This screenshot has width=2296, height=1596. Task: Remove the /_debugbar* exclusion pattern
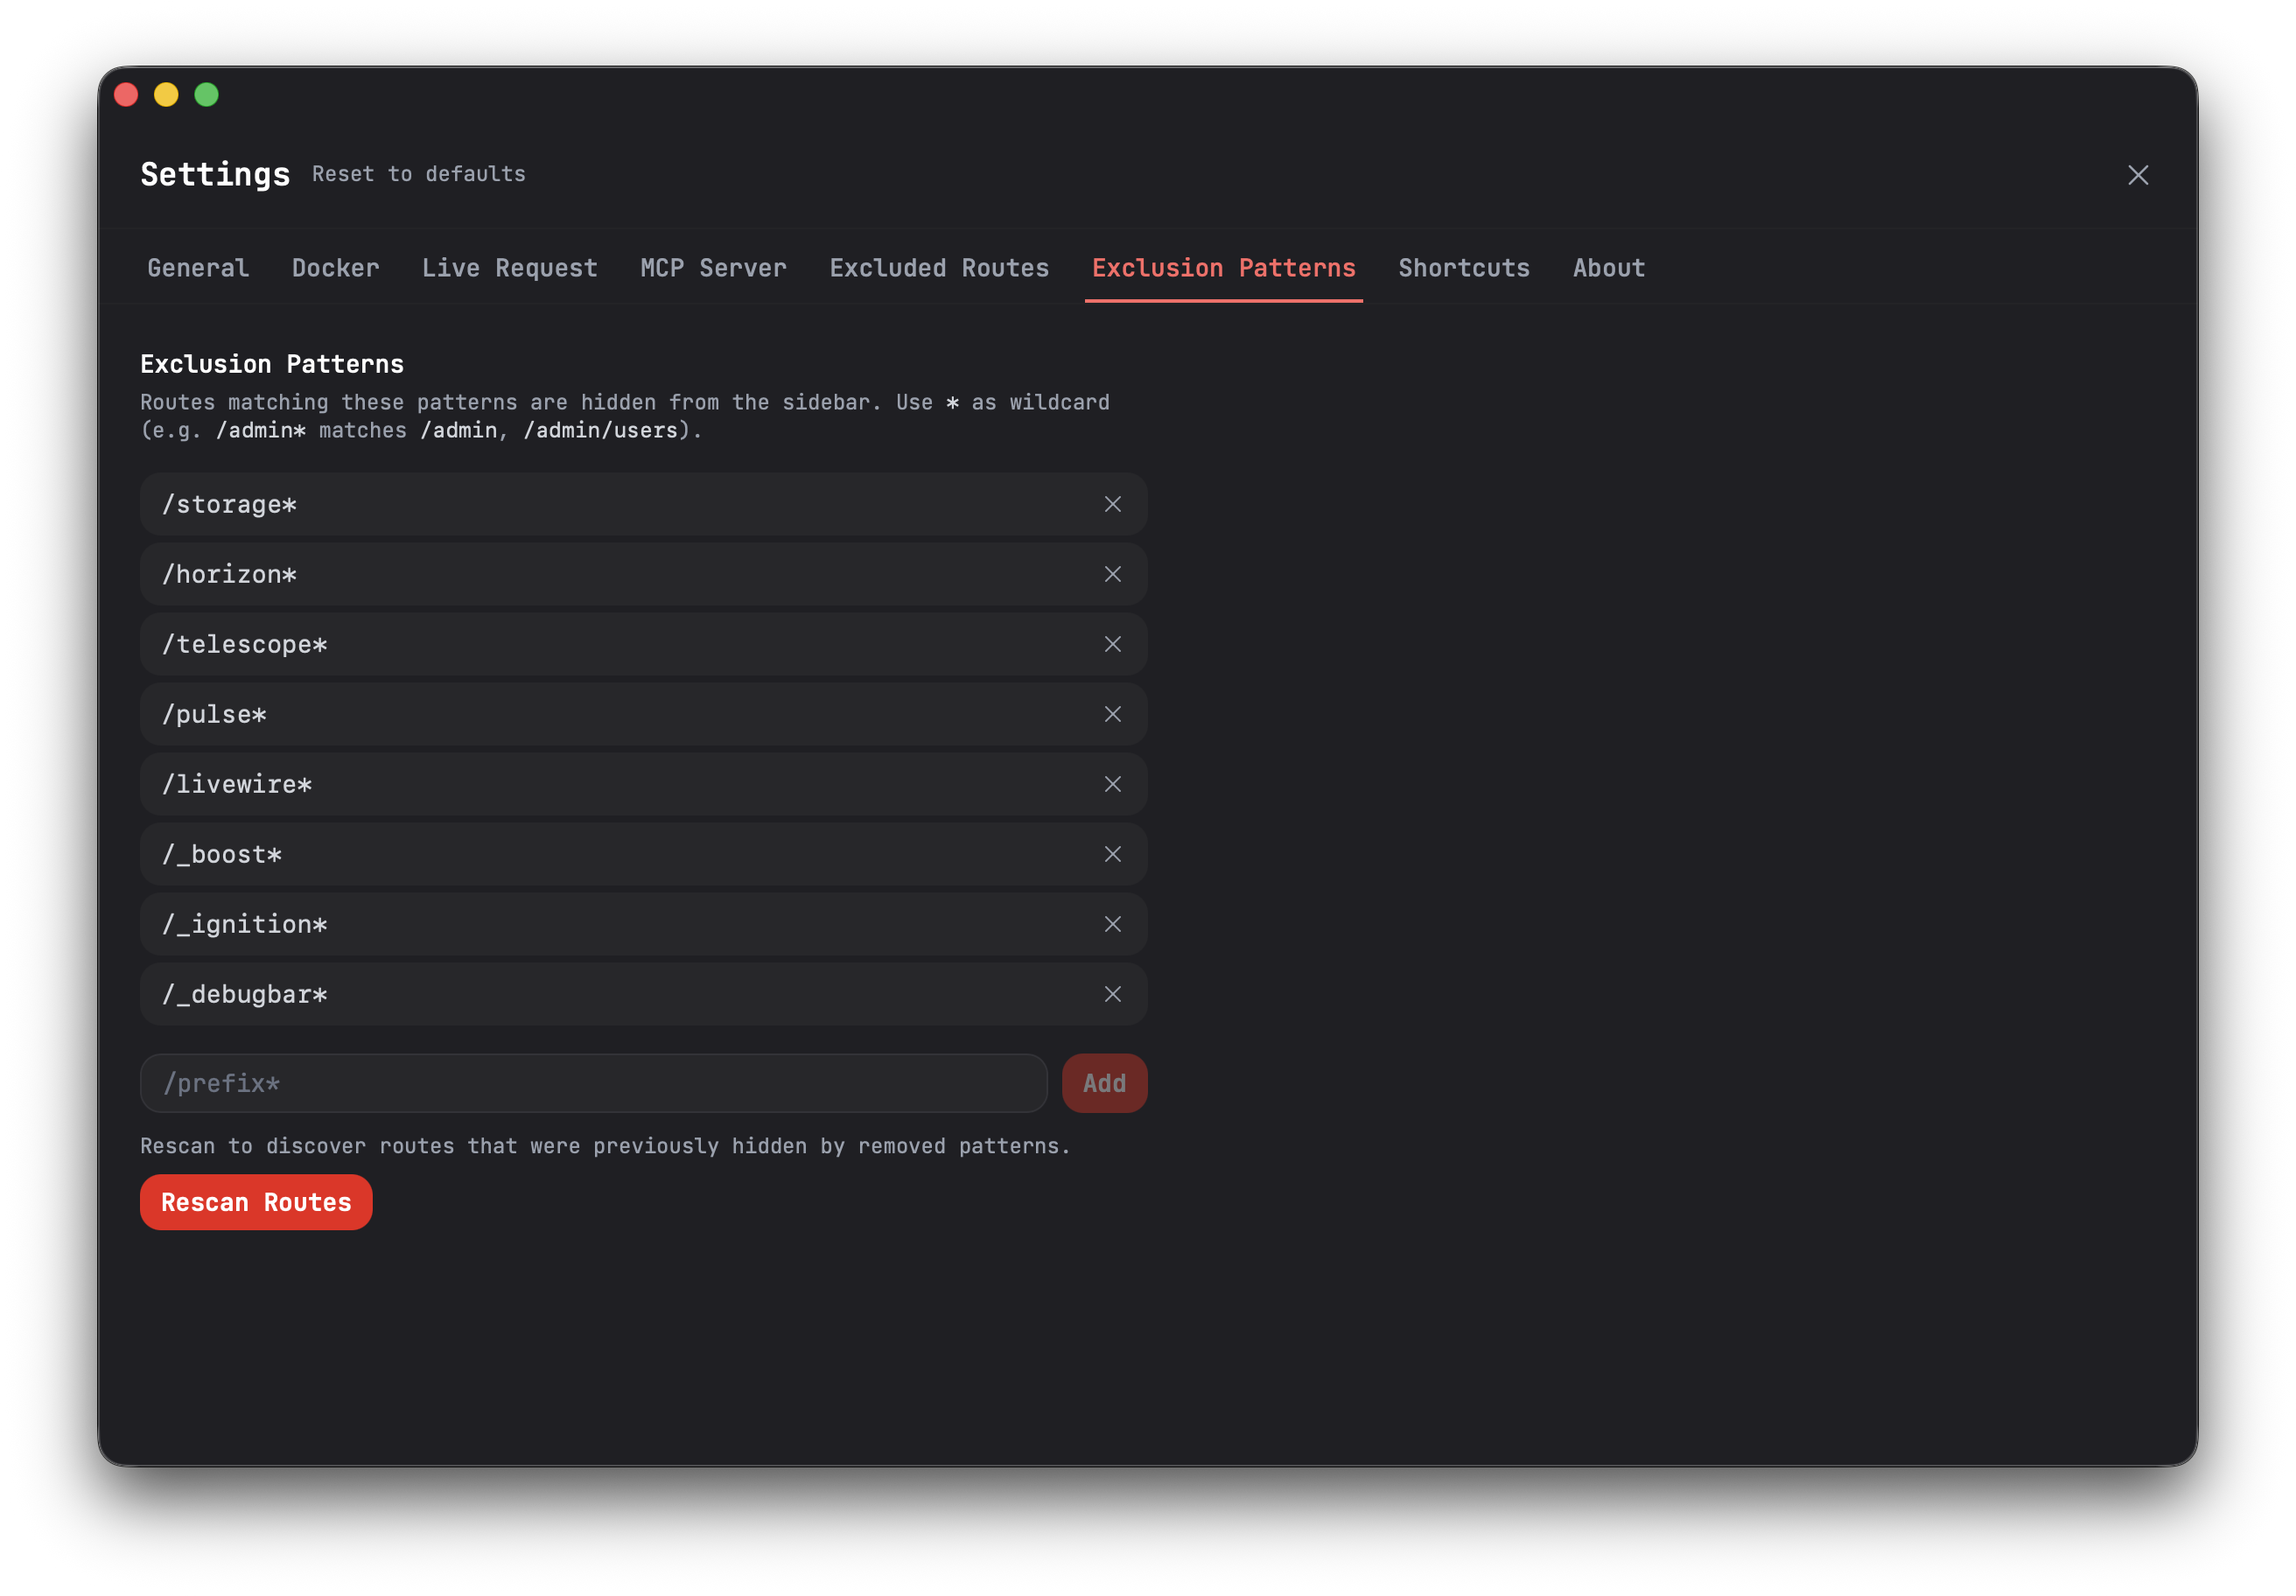[x=1112, y=994]
